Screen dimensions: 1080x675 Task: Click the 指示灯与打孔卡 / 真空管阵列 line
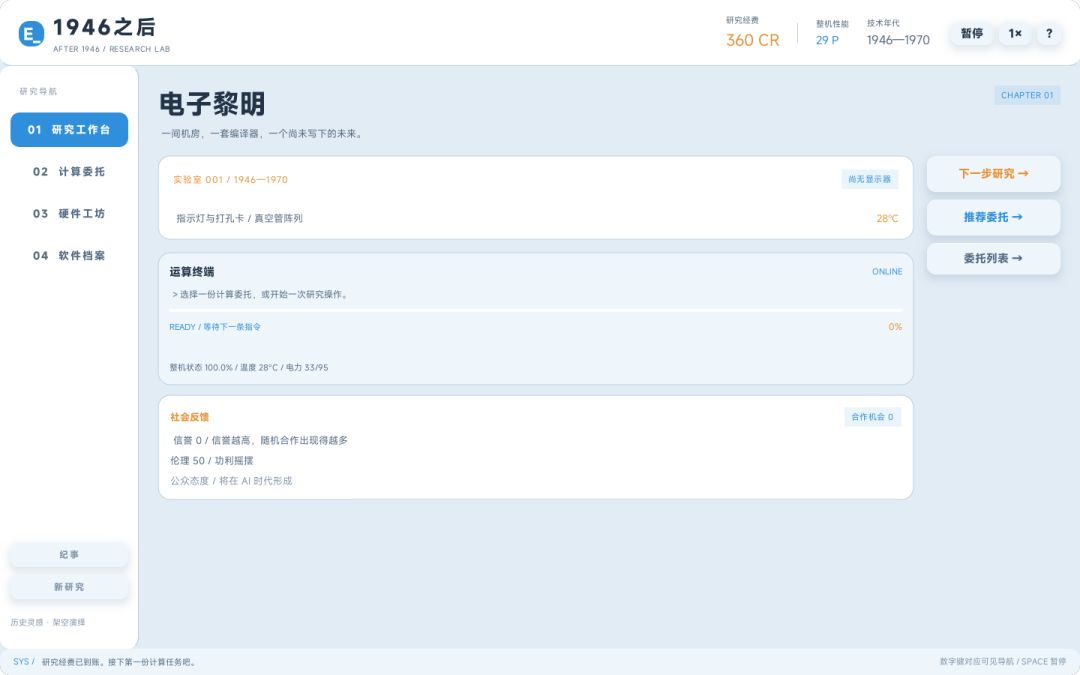[x=239, y=218]
